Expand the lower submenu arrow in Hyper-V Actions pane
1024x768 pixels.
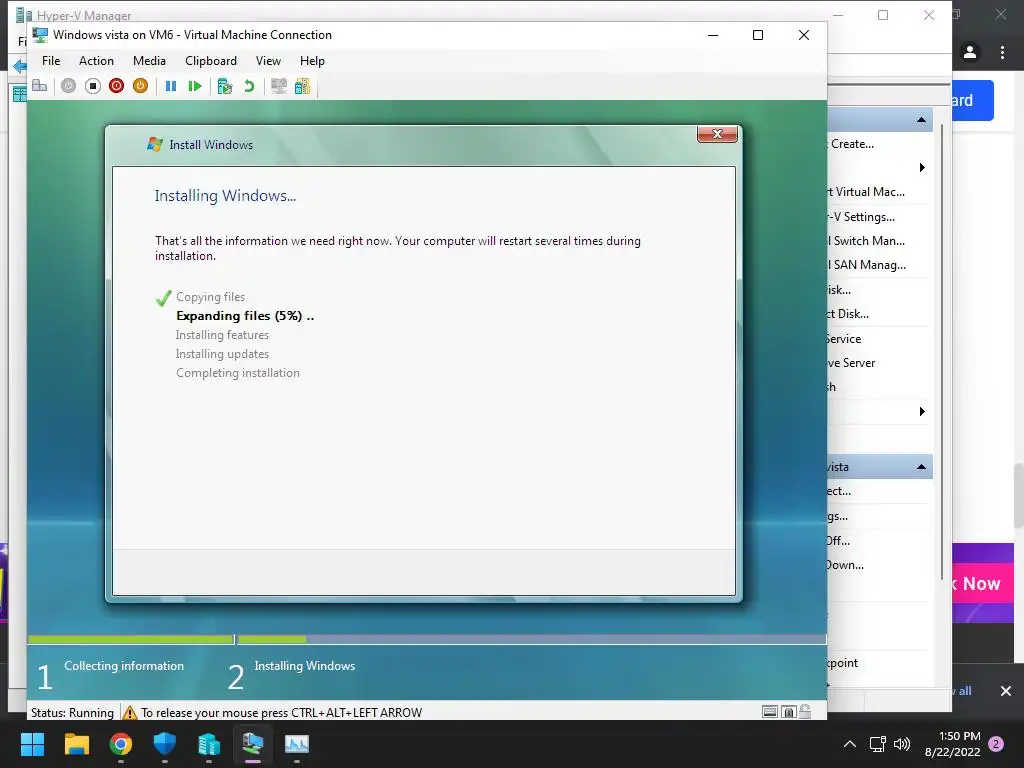(x=922, y=411)
